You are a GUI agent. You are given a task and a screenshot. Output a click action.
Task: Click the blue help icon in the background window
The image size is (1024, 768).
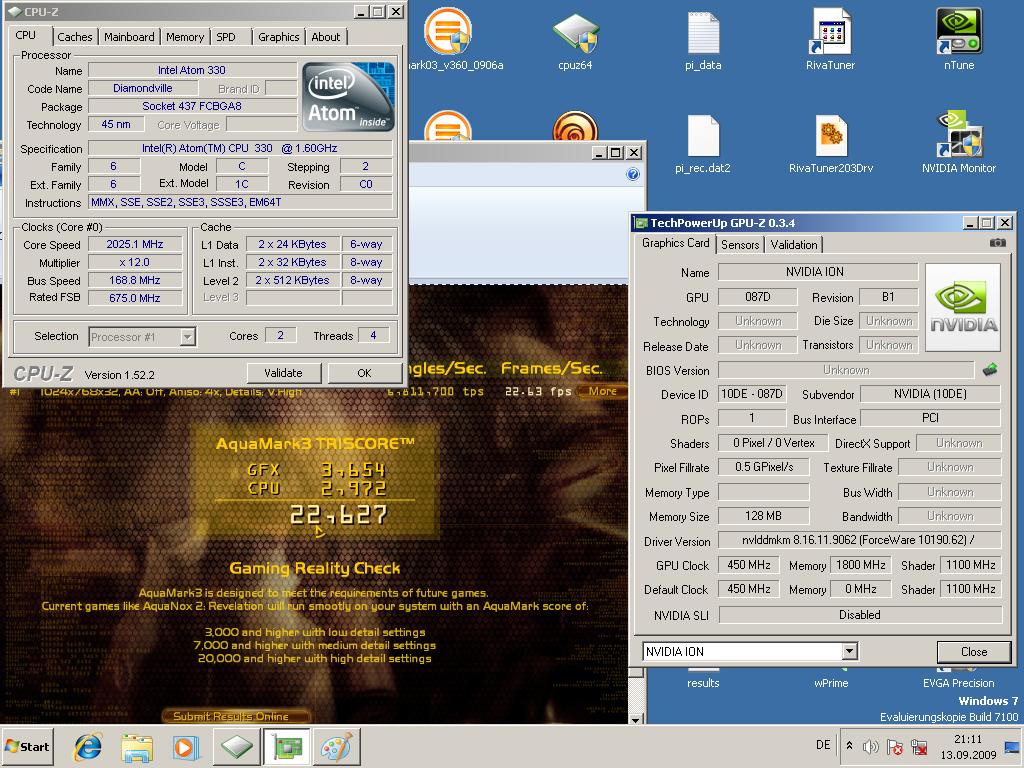pyautogui.click(x=632, y=174)
